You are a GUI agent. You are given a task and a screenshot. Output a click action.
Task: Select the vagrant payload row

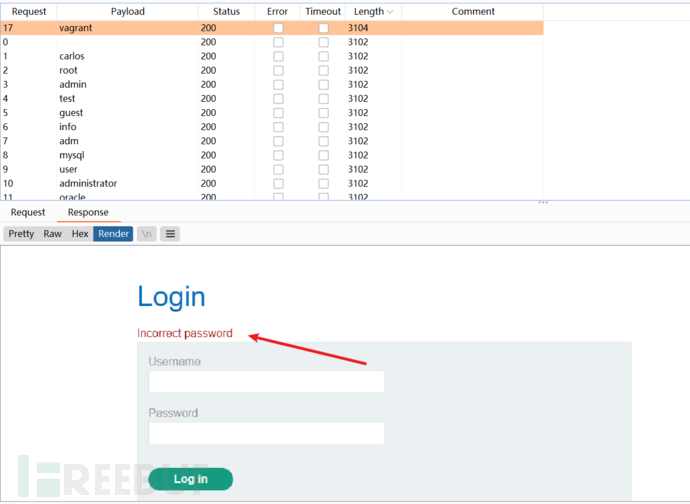272,28
